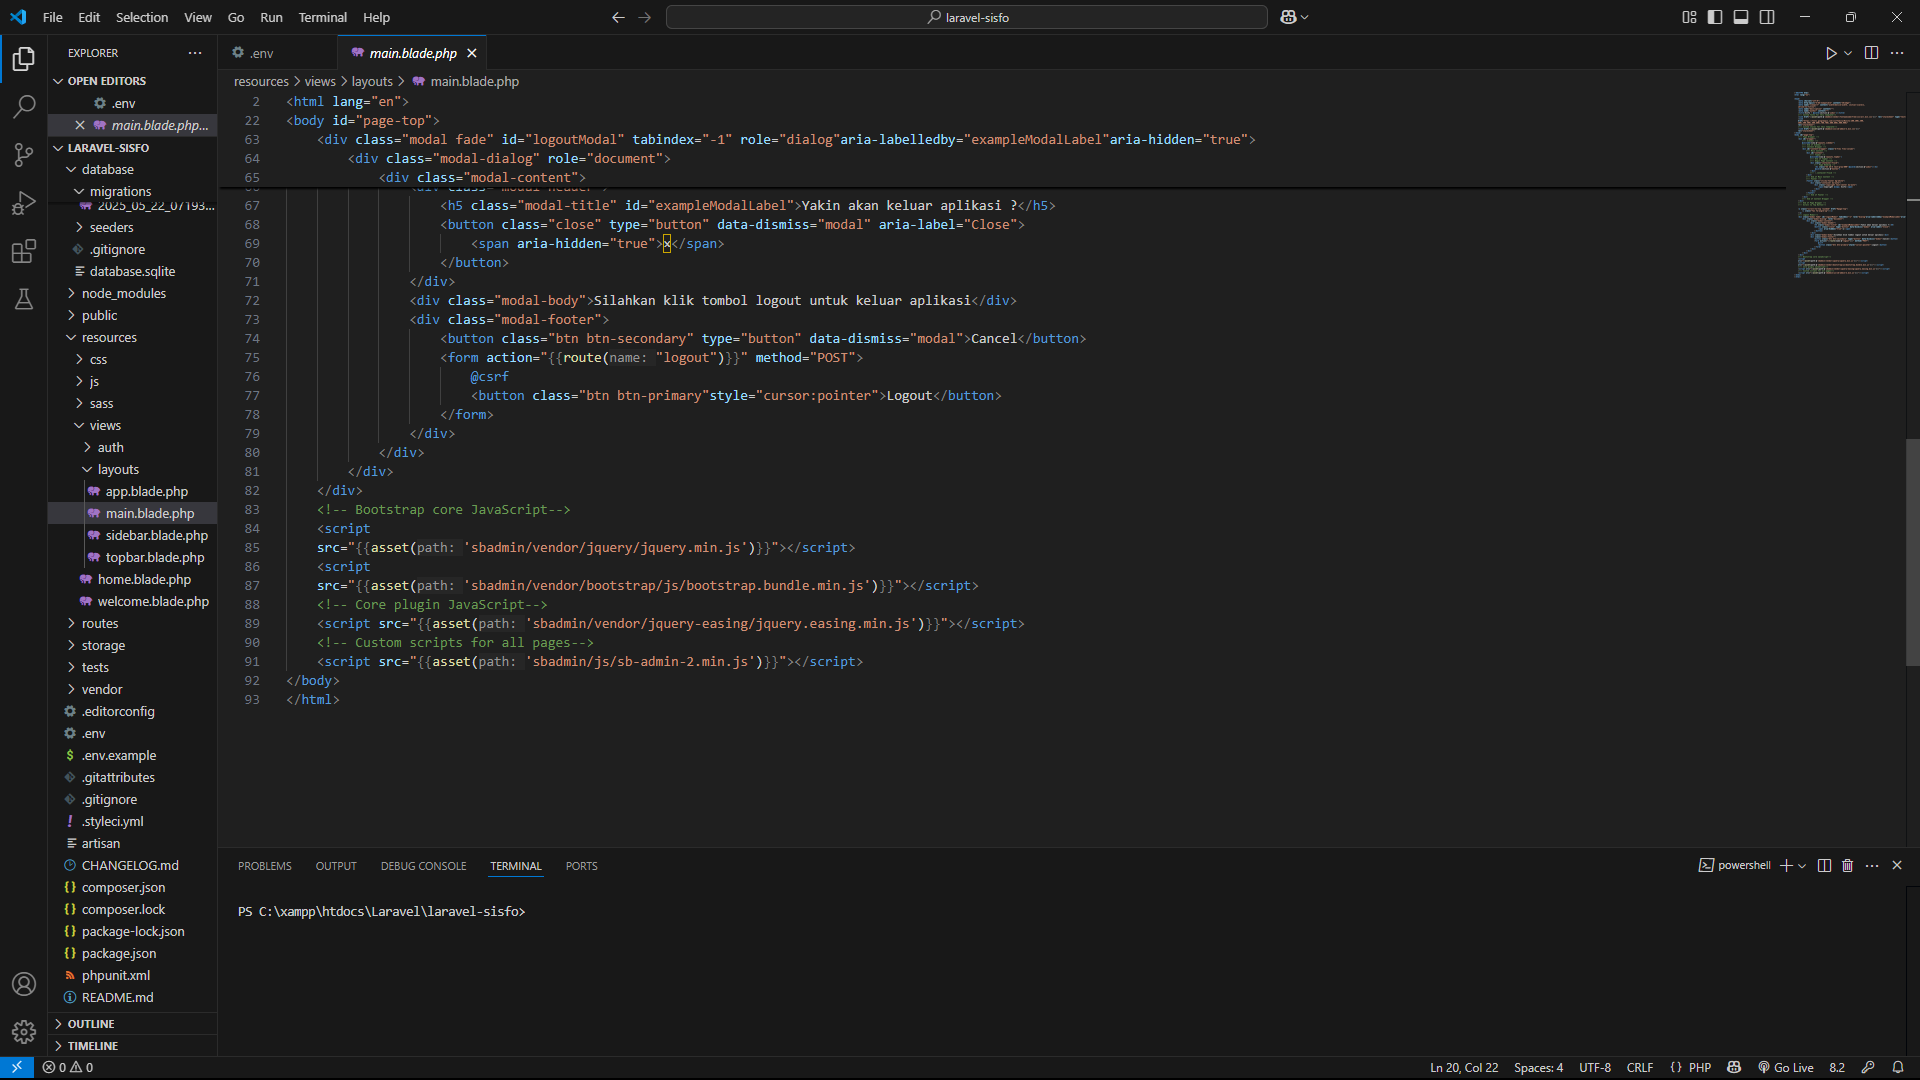
Task: Collapse the OPEN EDITORS section
Action: tap(106, 81)
